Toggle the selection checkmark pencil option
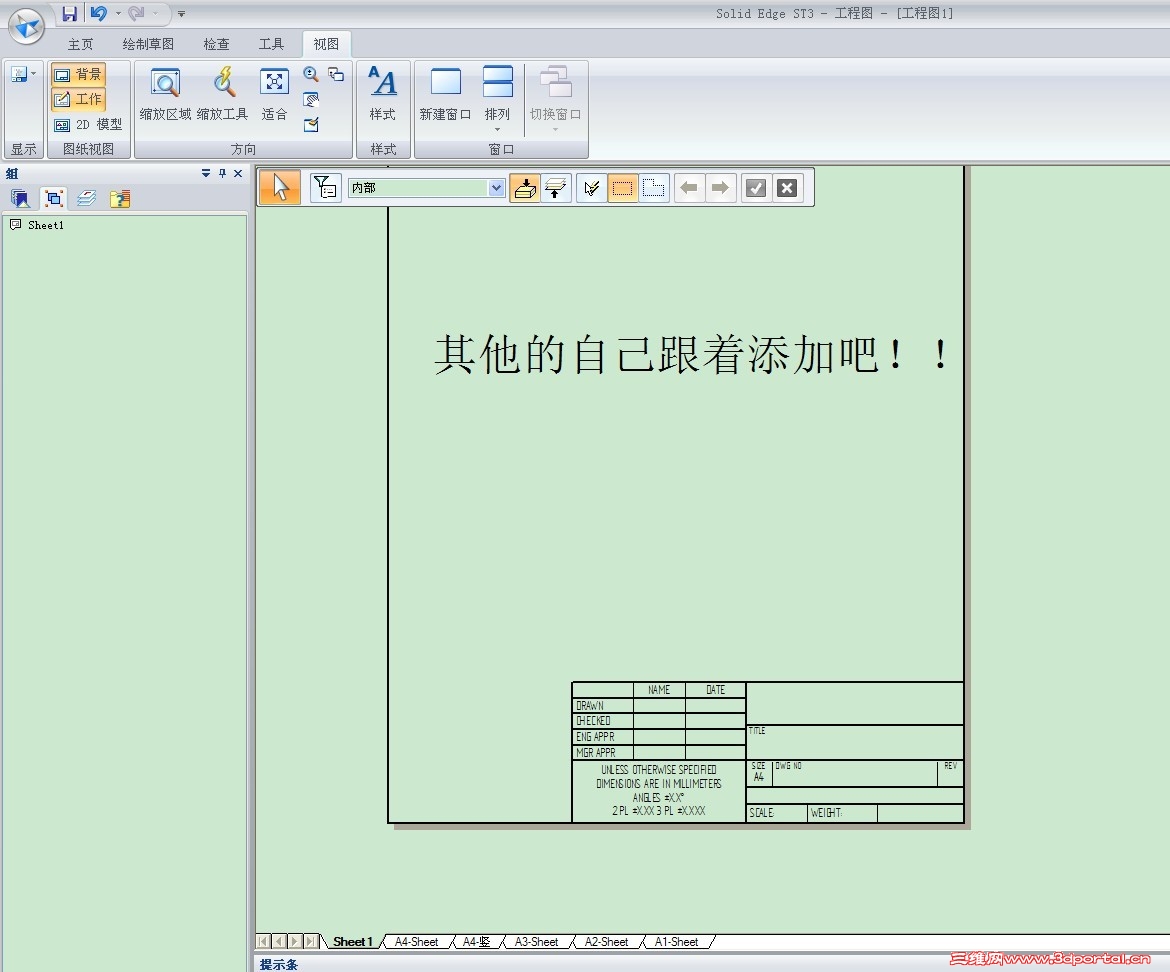This screenshot has height=972, width=1170. pyautogui.click(x=592, y=188)
